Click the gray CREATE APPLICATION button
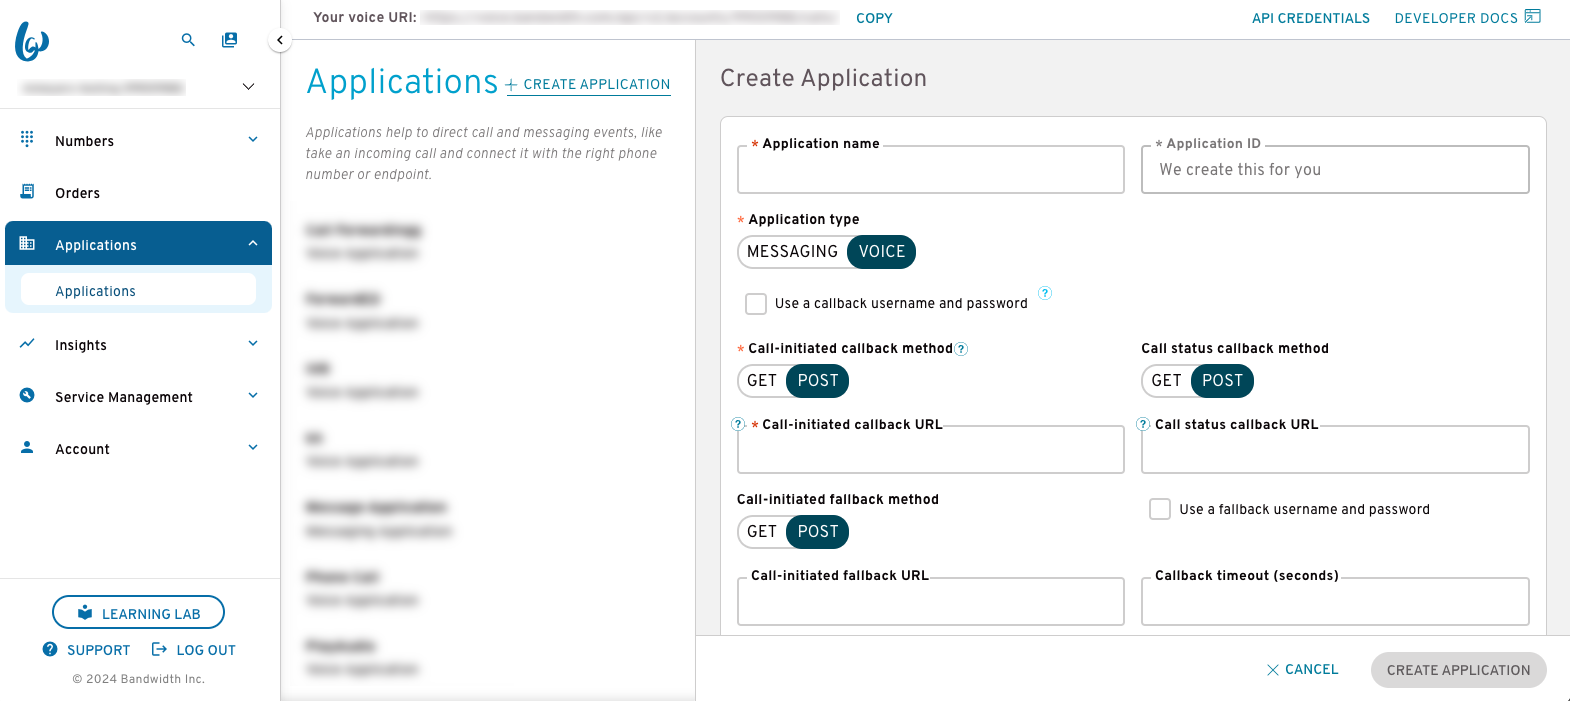The height and width of the screenshot is (701, 1570). coord(1458,670)
